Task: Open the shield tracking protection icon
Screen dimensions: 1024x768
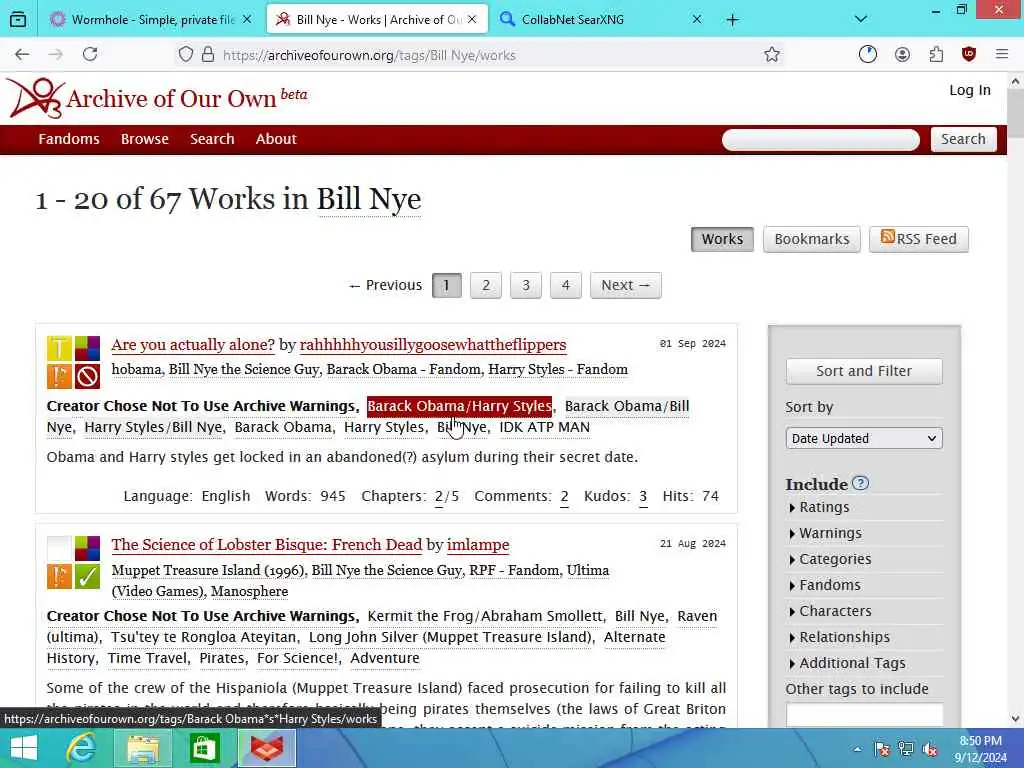Action: click(186, 55)
